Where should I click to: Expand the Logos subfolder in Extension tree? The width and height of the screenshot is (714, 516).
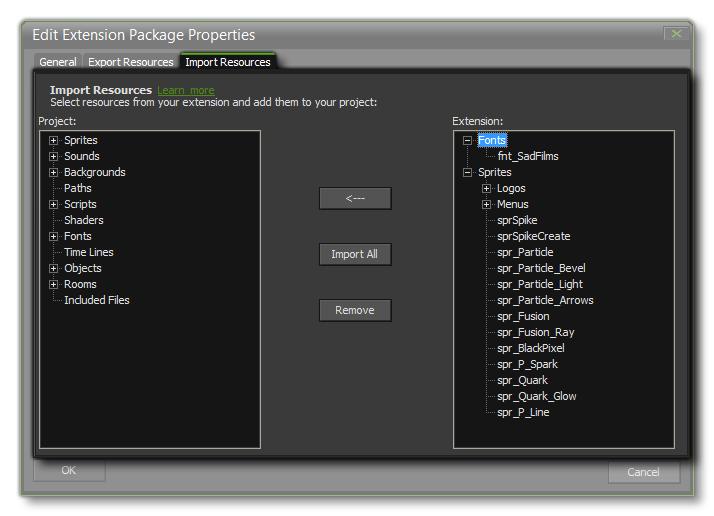tap(486, 189)
